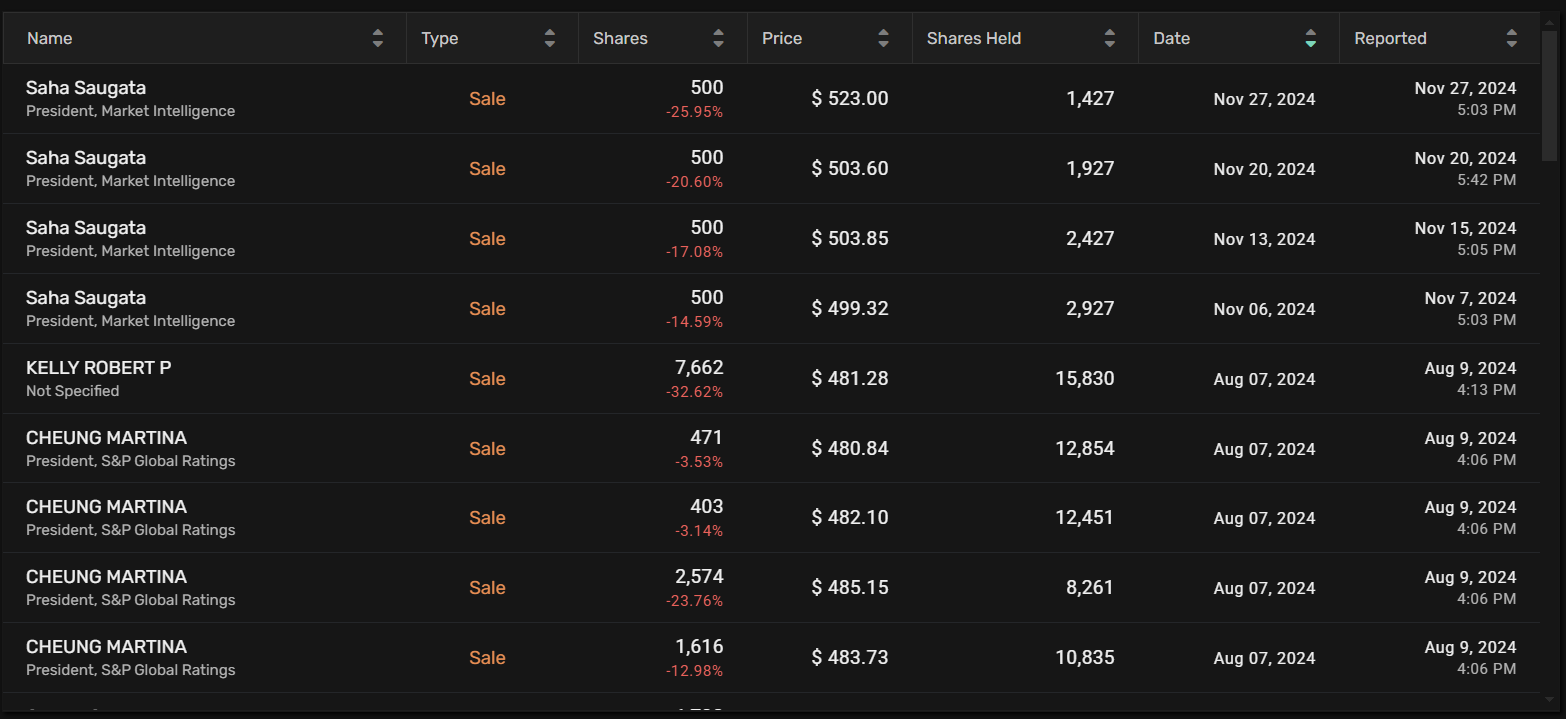1566x719 pixels.
Task: Toggle Date column sort arrows
Action: click(x=1311, y=38)
